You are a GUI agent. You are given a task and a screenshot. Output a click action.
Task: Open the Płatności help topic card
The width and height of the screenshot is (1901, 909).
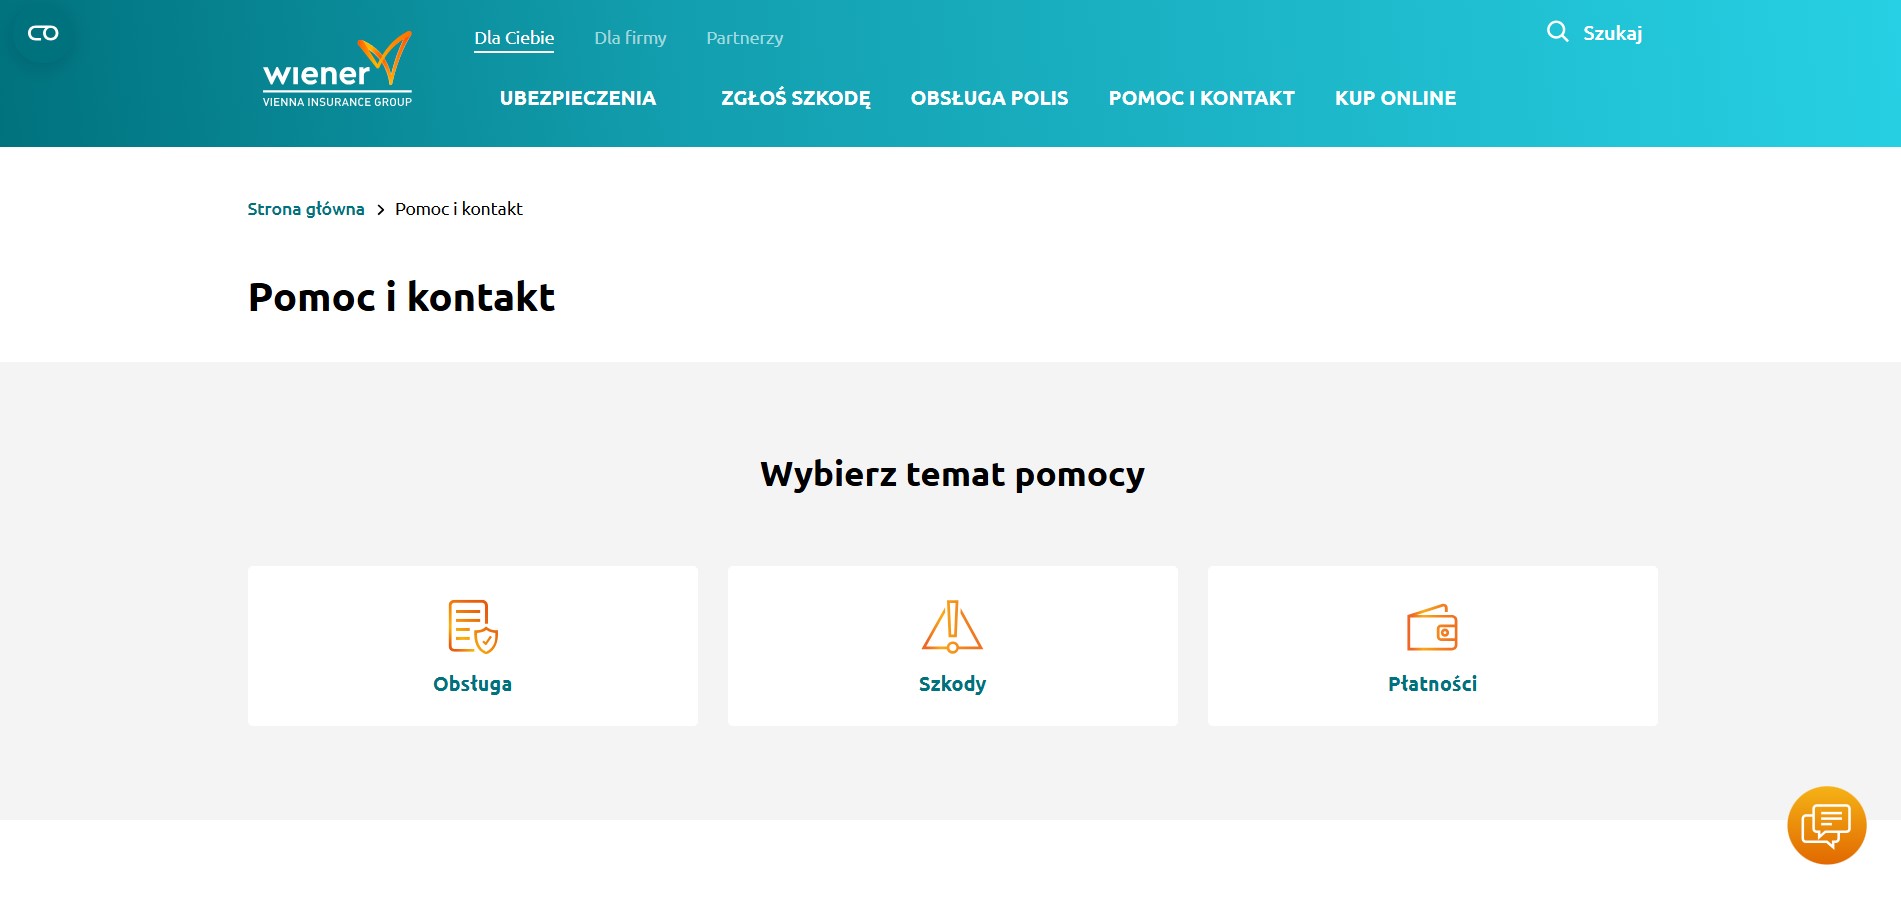1433,684
